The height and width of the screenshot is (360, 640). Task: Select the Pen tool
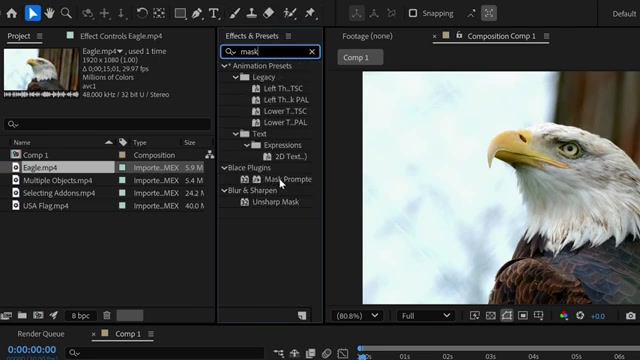[197, 13]
